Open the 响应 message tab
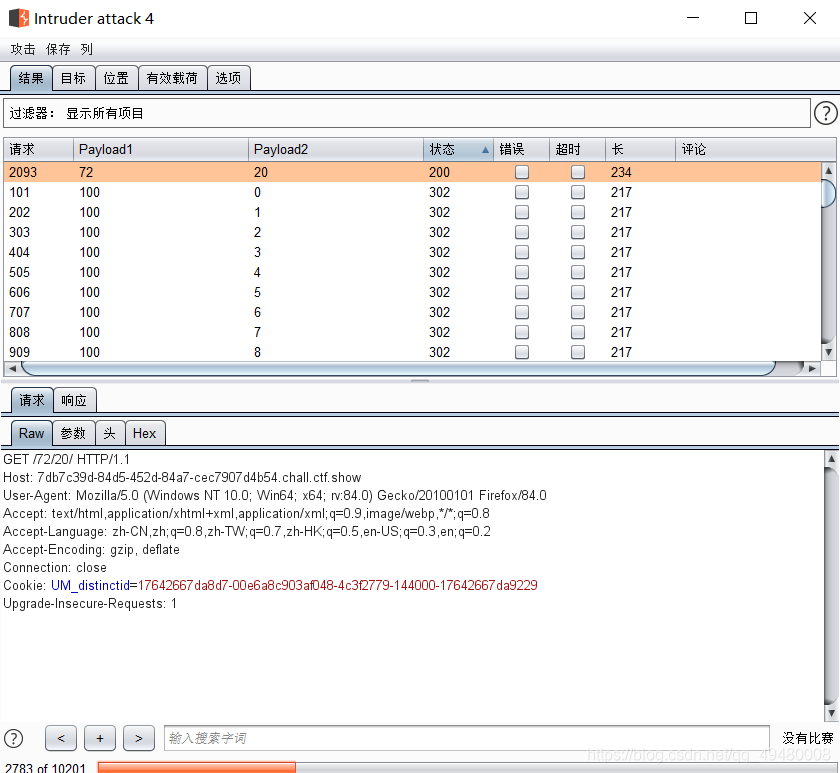840x773 pixels. 74,400
